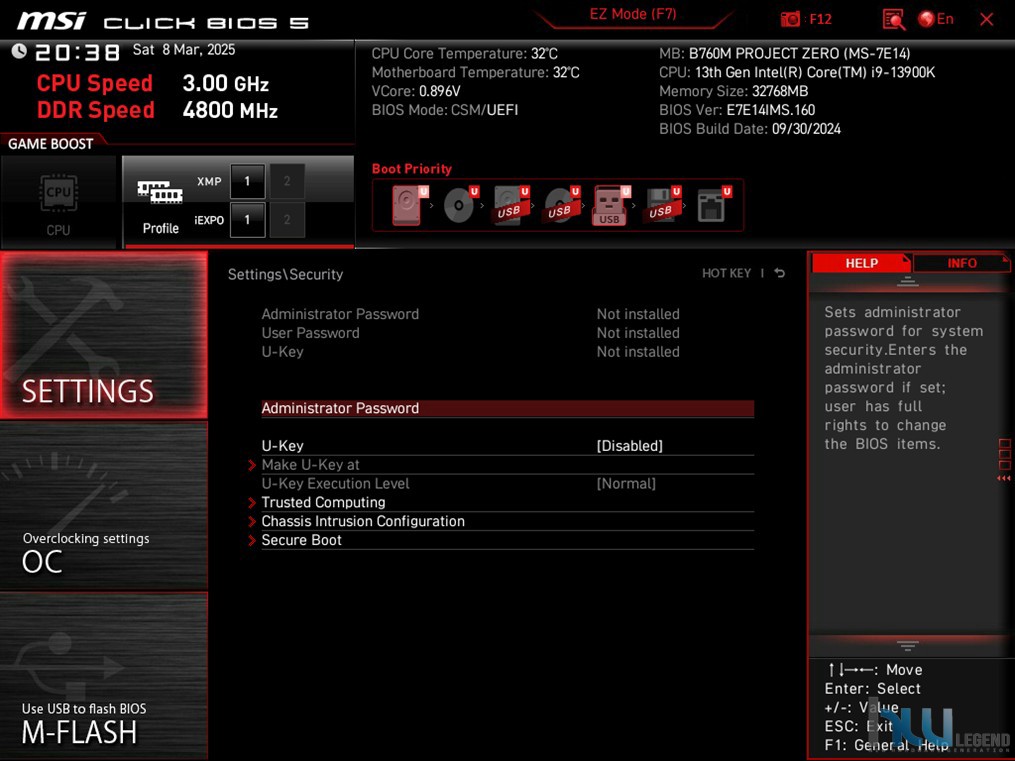The height and width of the screenshot is (761, 1015).
Task: Click the time 20:38 display
Action: pyautogui.click(x=78, y=52)
